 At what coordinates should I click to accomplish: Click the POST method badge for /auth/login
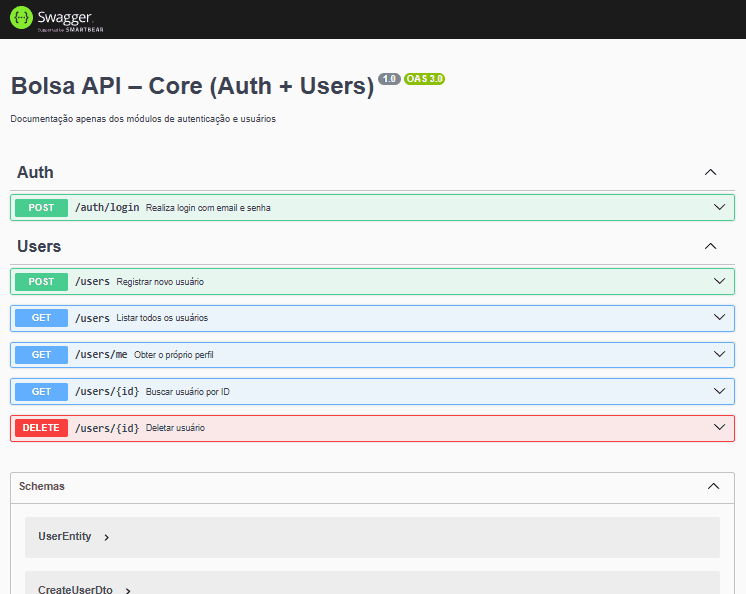41,208
